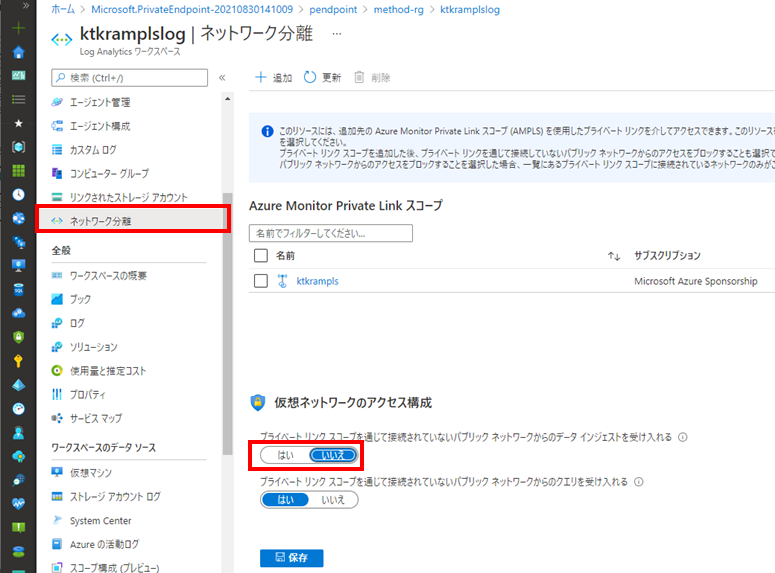The image size is (775, 573).
Task: Open Virtual machines monitor icon in rail
Action: click(18, 265)
